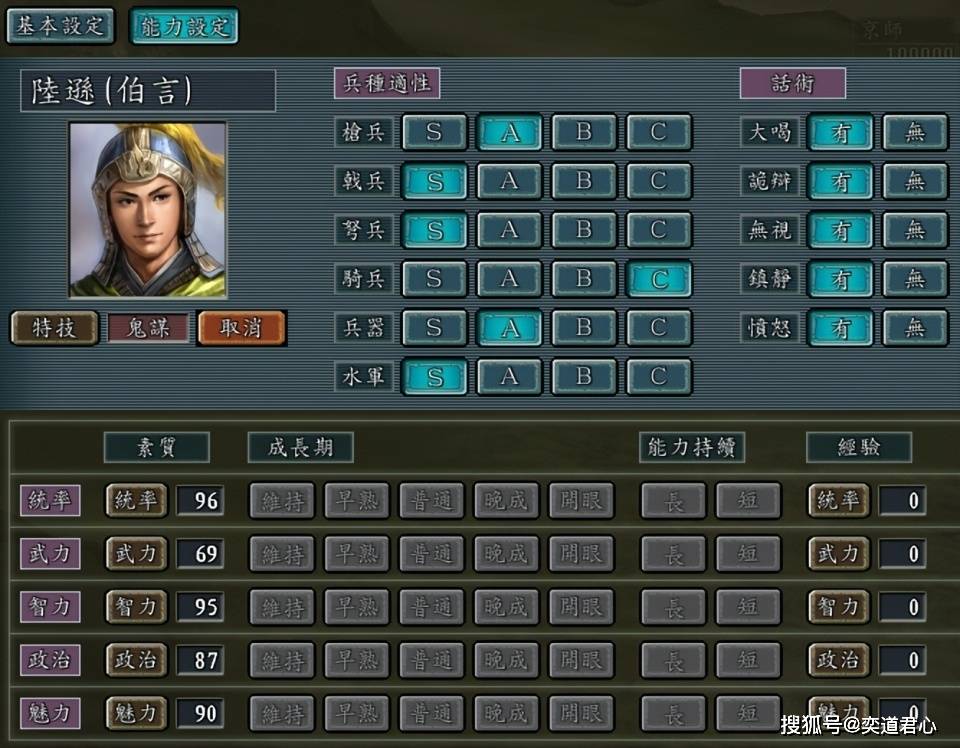Click the 統率 experience button
960x748 pixels.
[838, 501]
